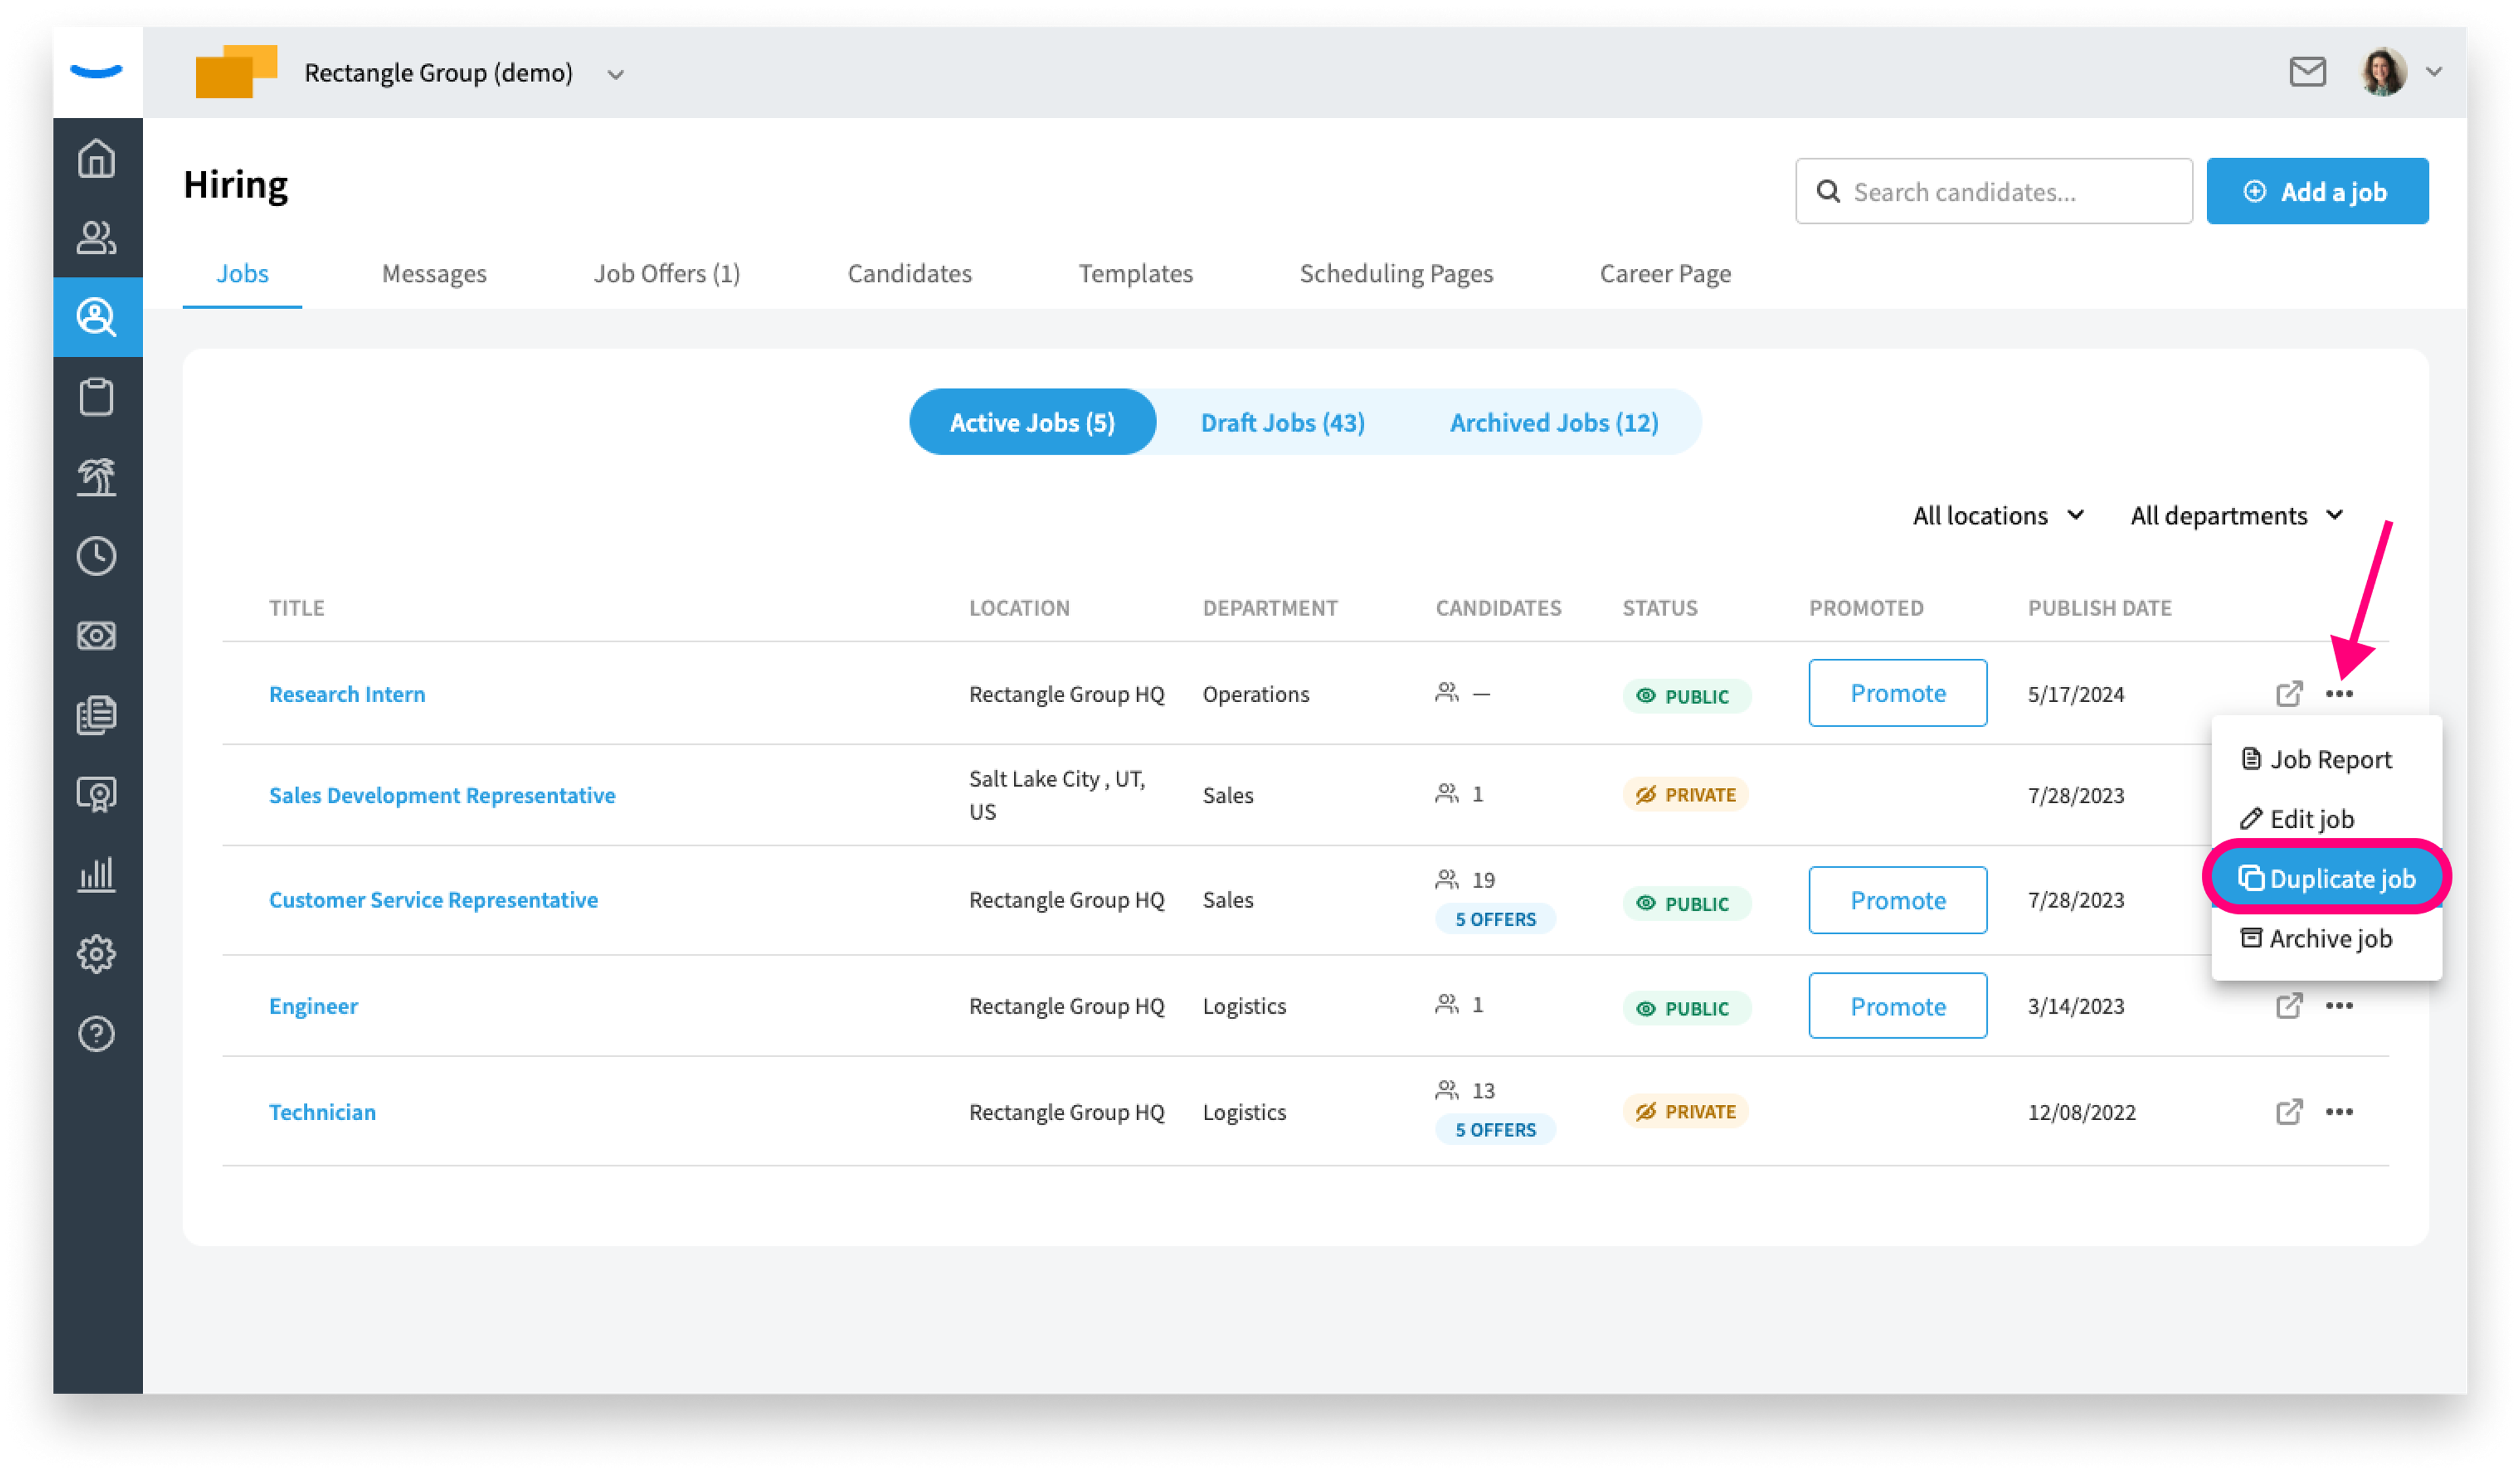Open the Customer Service Representative link
Image resolution: width=2520 pixels, height=1473 pixels.
(x=433, y=900)
